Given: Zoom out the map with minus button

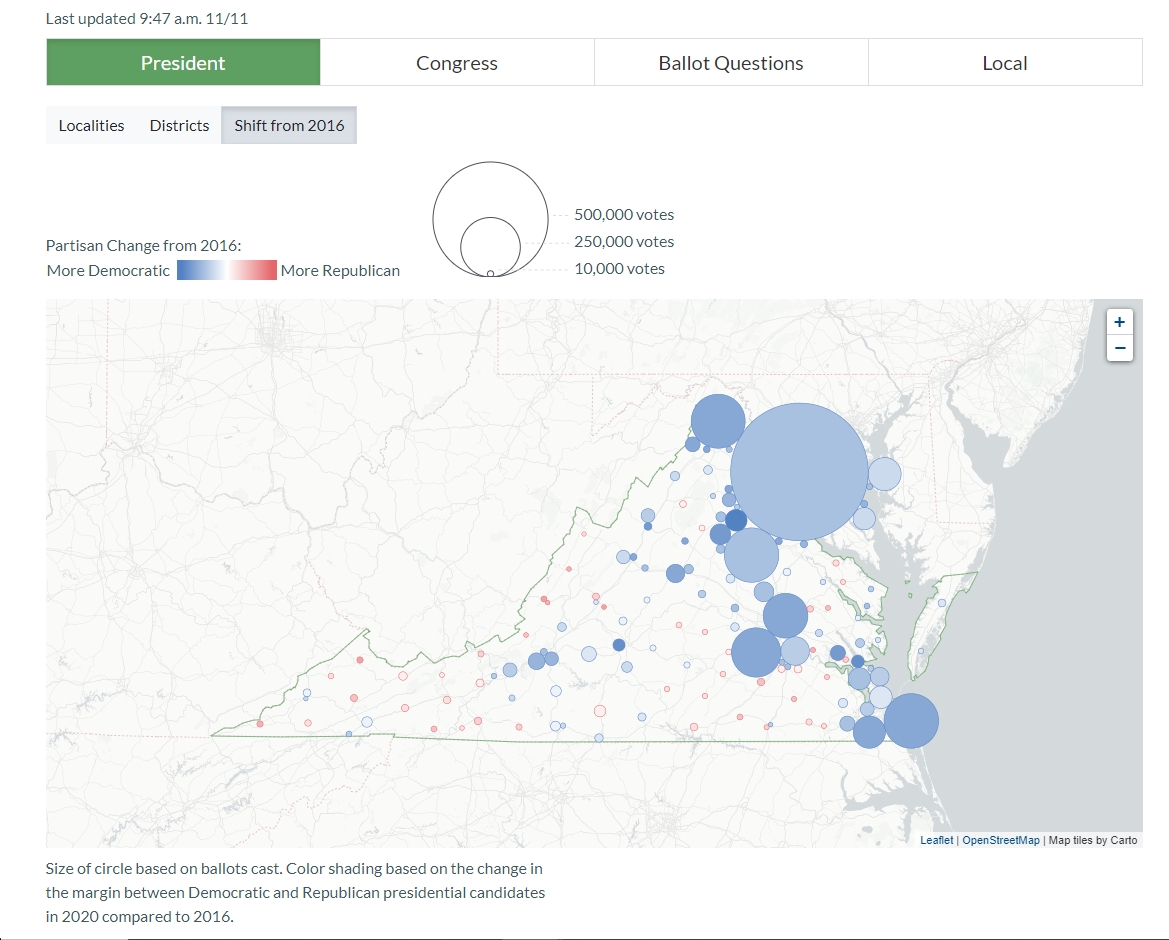Looking at the screenshot, I should pos(1119,348).
